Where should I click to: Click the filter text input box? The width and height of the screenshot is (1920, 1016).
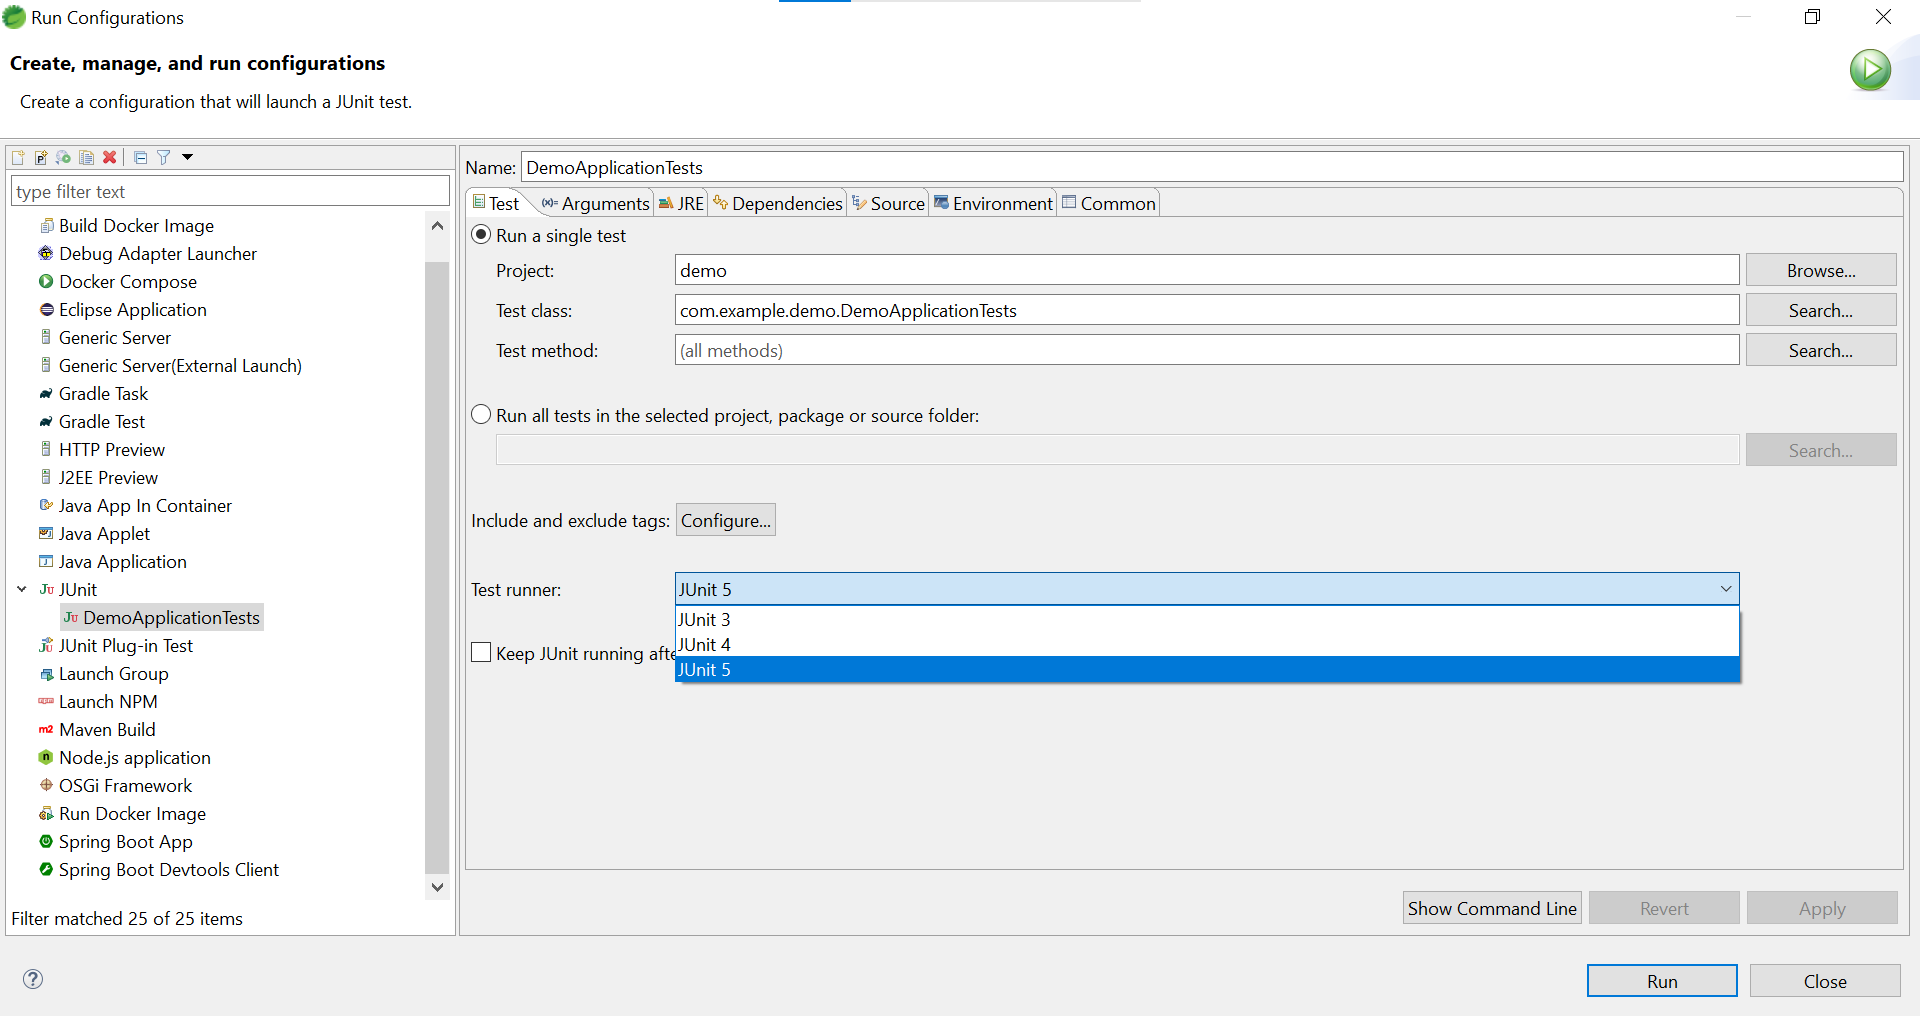(x=230, y=191)
